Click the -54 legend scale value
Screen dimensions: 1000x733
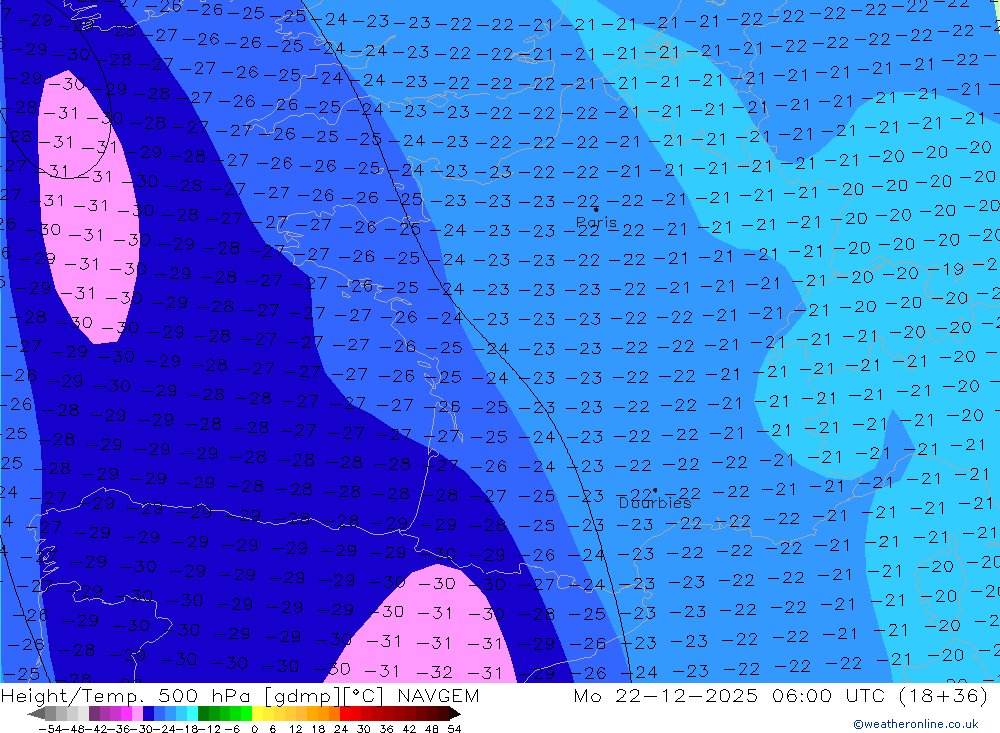pos(50,728)
